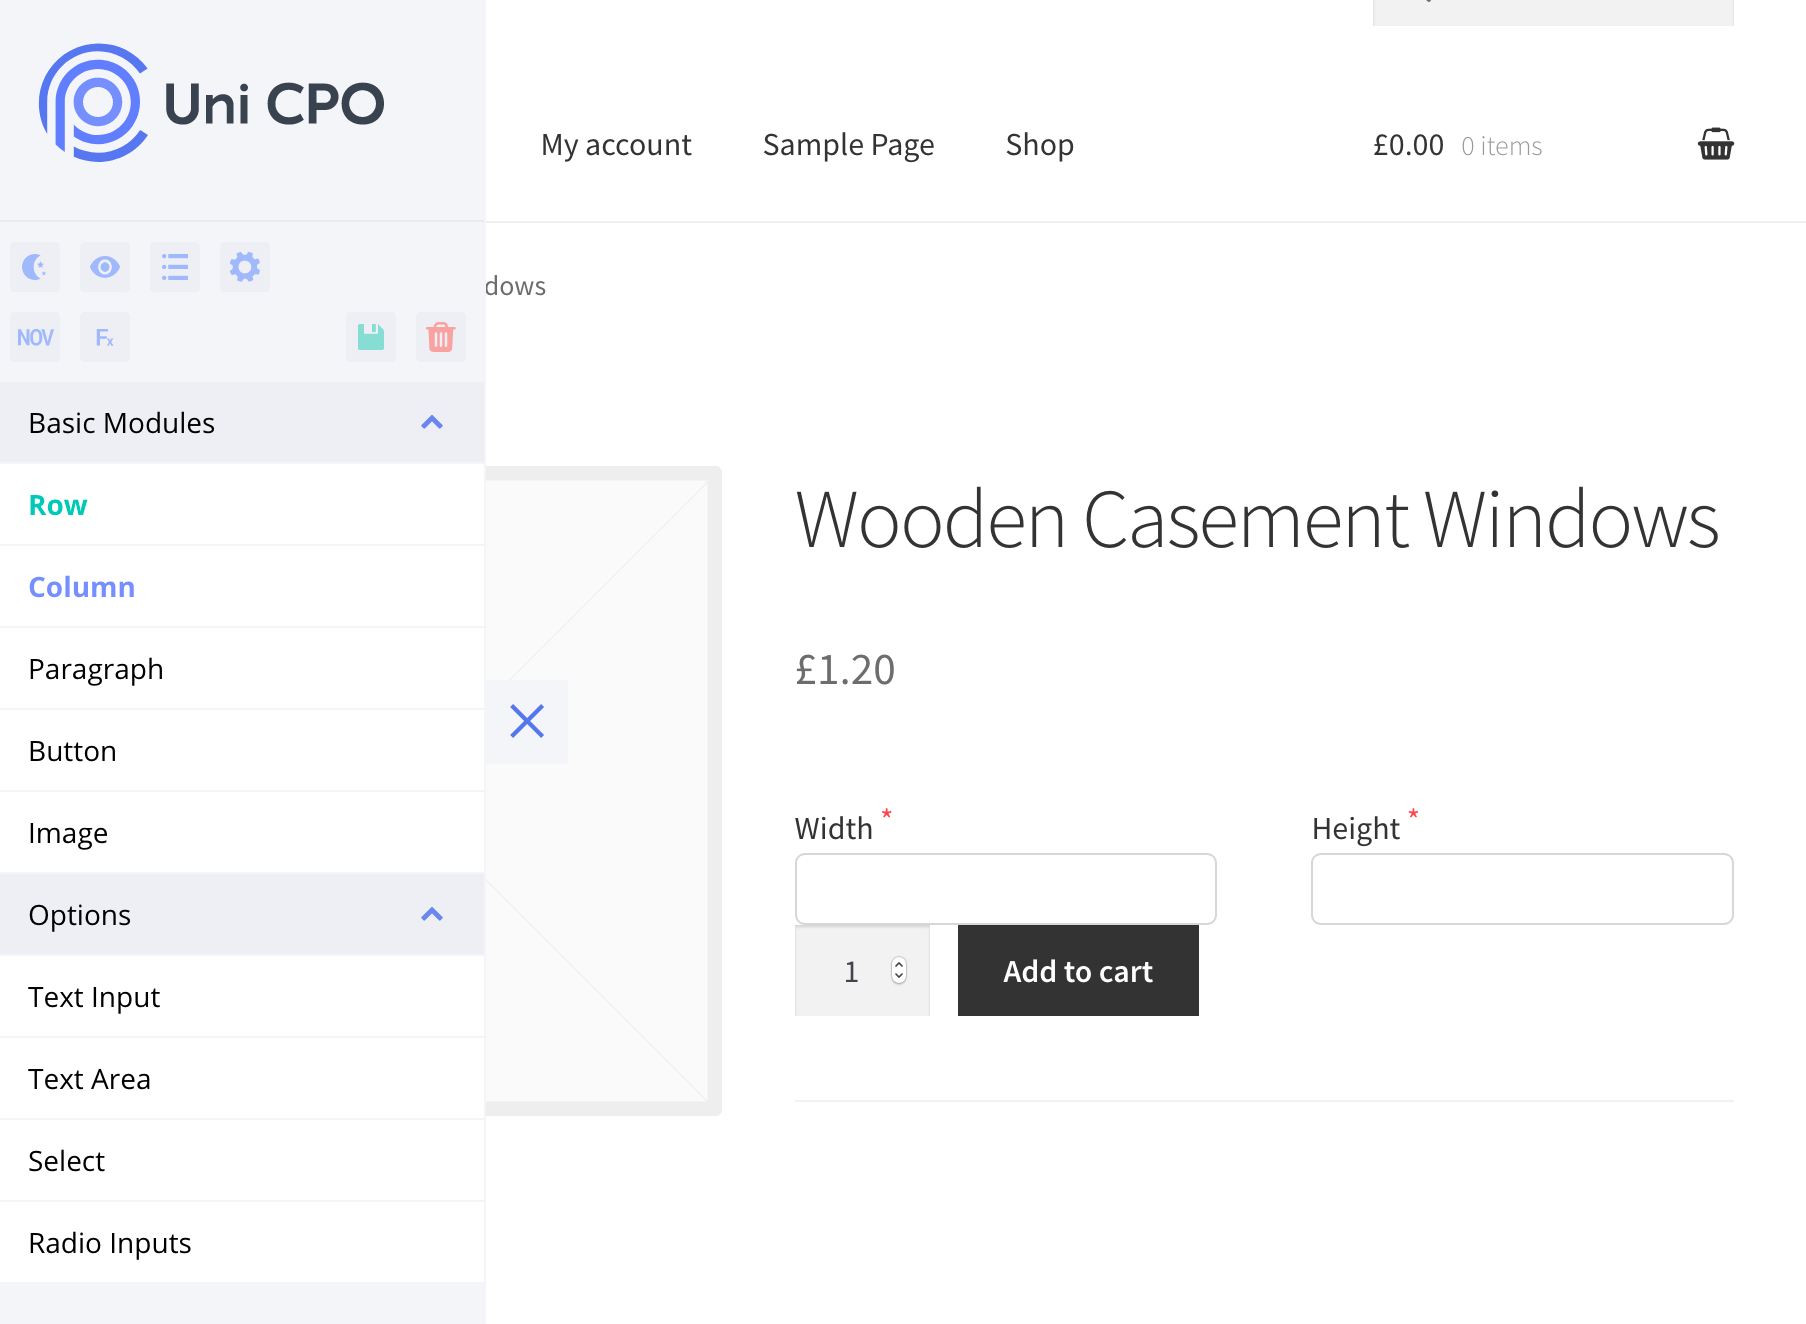Add a Radio Inputs option module

[x=110, y=1242]
